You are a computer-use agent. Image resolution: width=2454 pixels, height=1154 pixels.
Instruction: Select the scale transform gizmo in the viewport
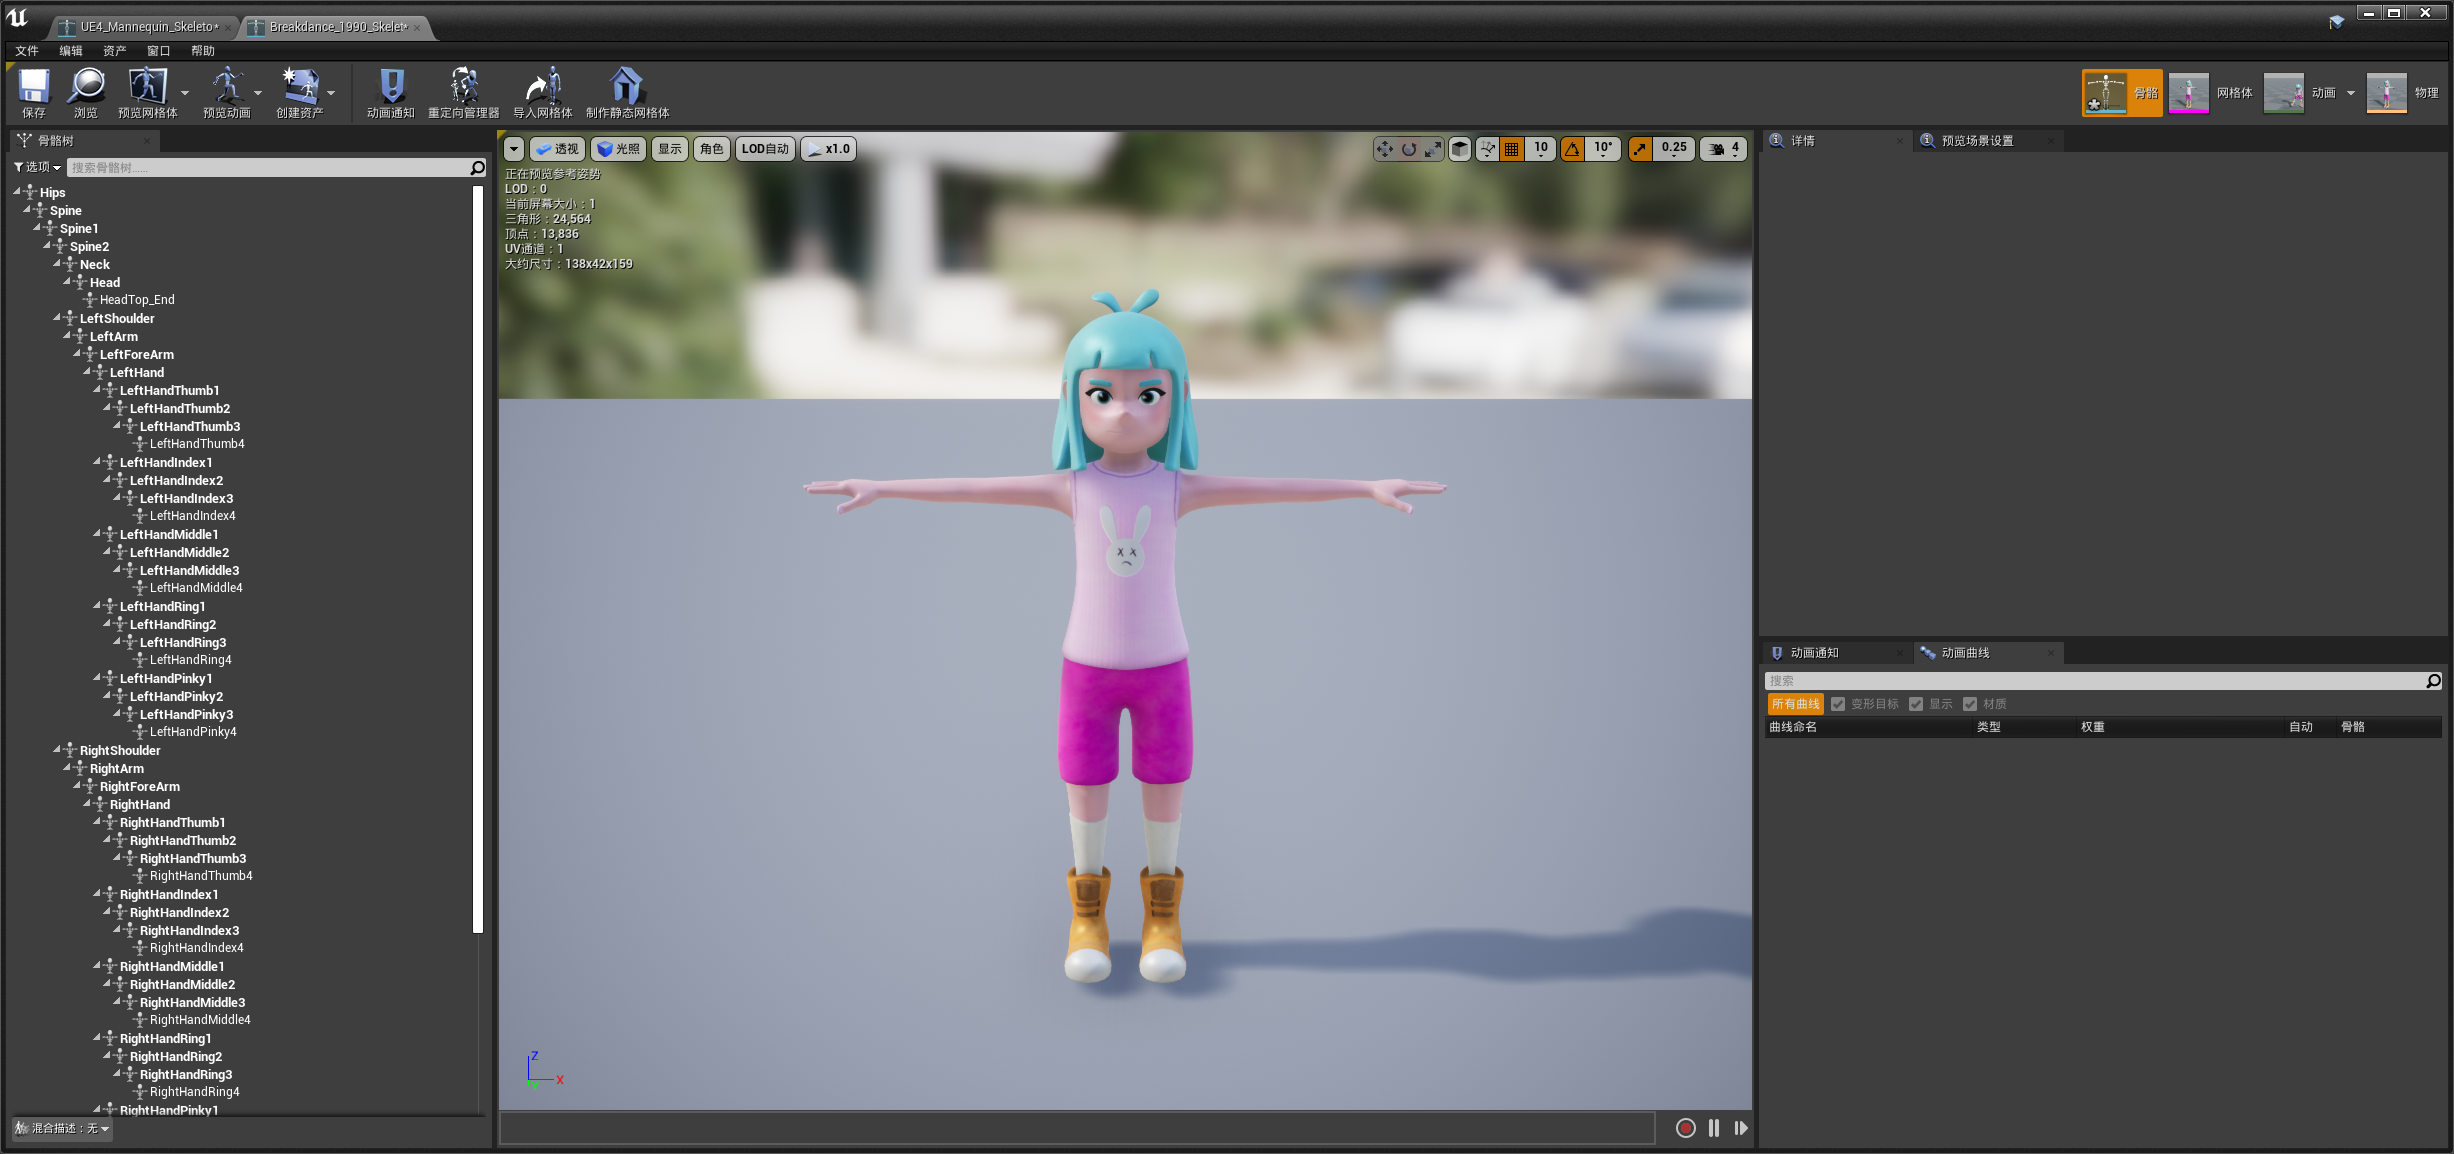tap(1433, 149)
